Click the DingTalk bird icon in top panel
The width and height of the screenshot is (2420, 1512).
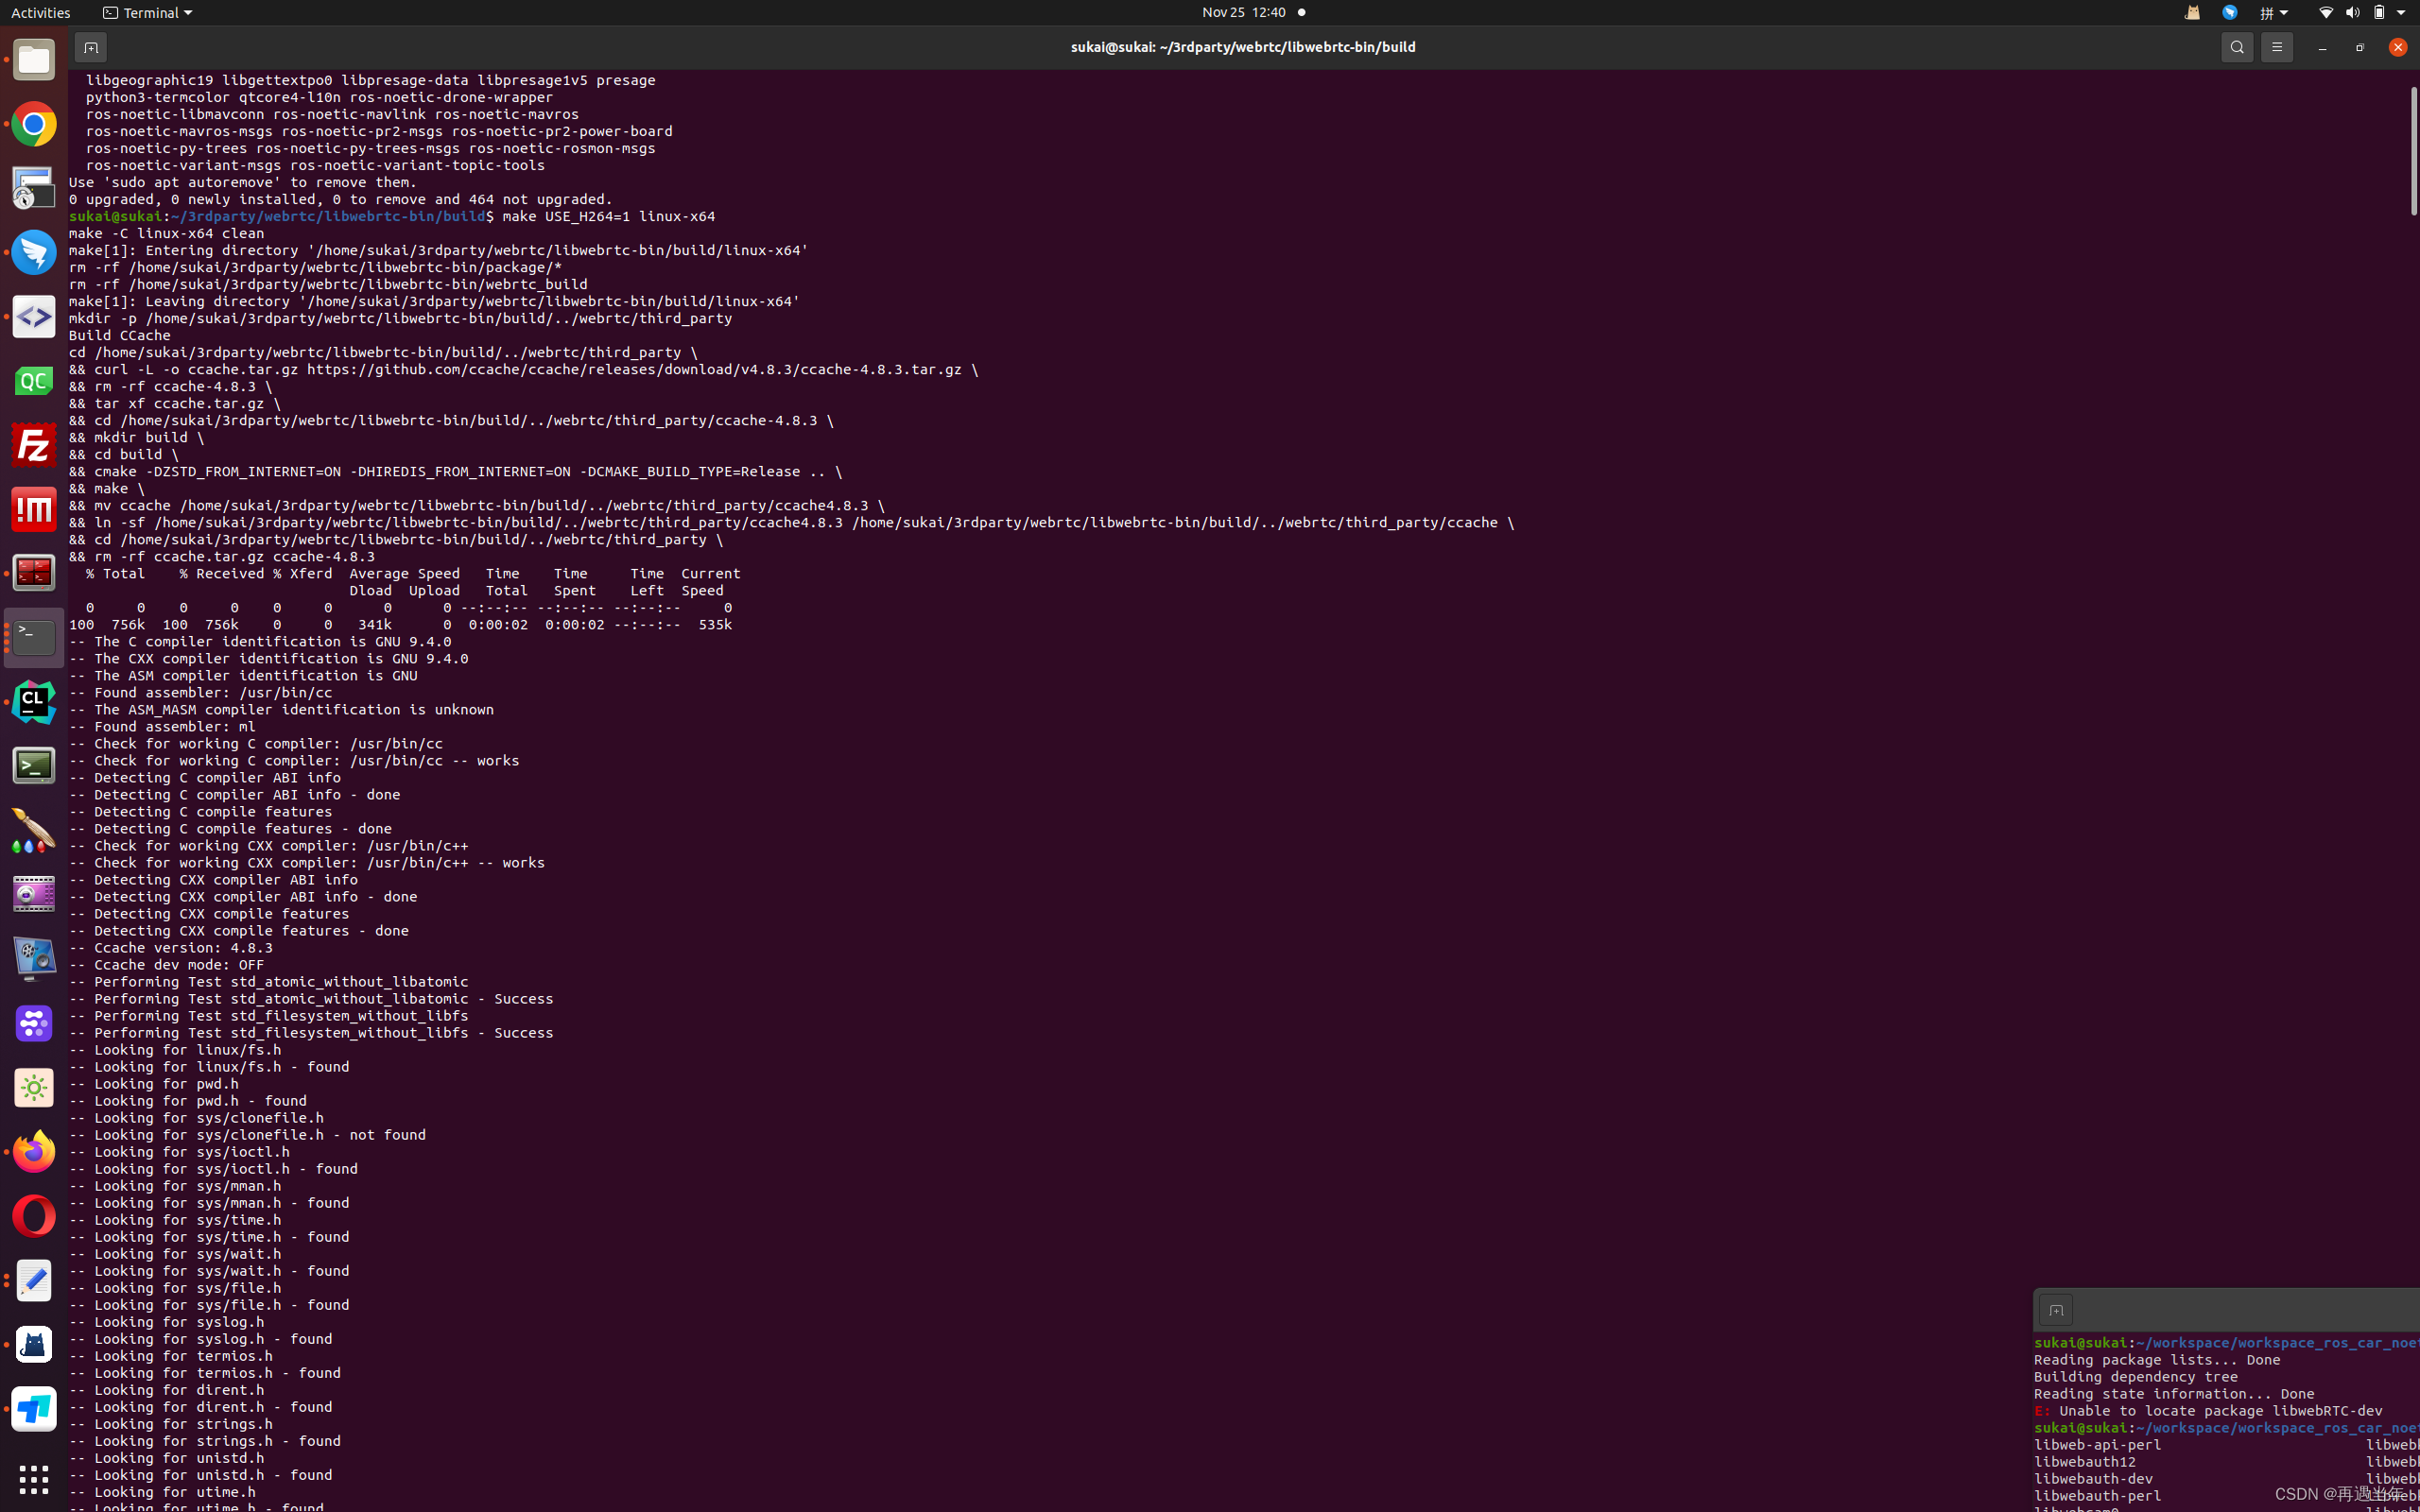2231,12
